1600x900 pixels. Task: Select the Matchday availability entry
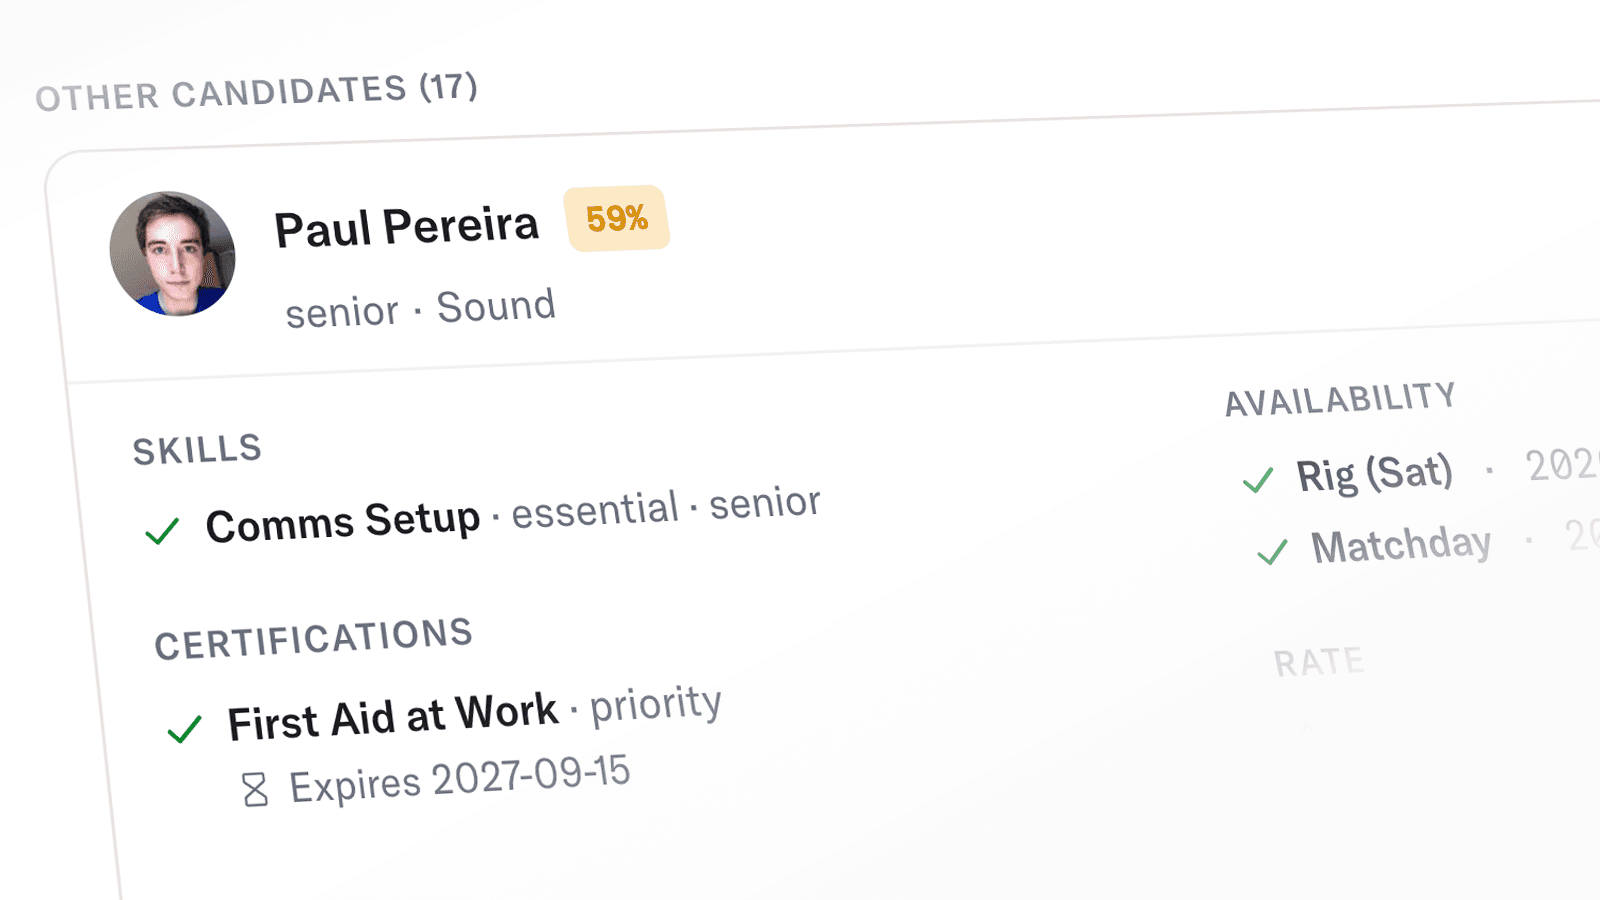(1401, 545)
